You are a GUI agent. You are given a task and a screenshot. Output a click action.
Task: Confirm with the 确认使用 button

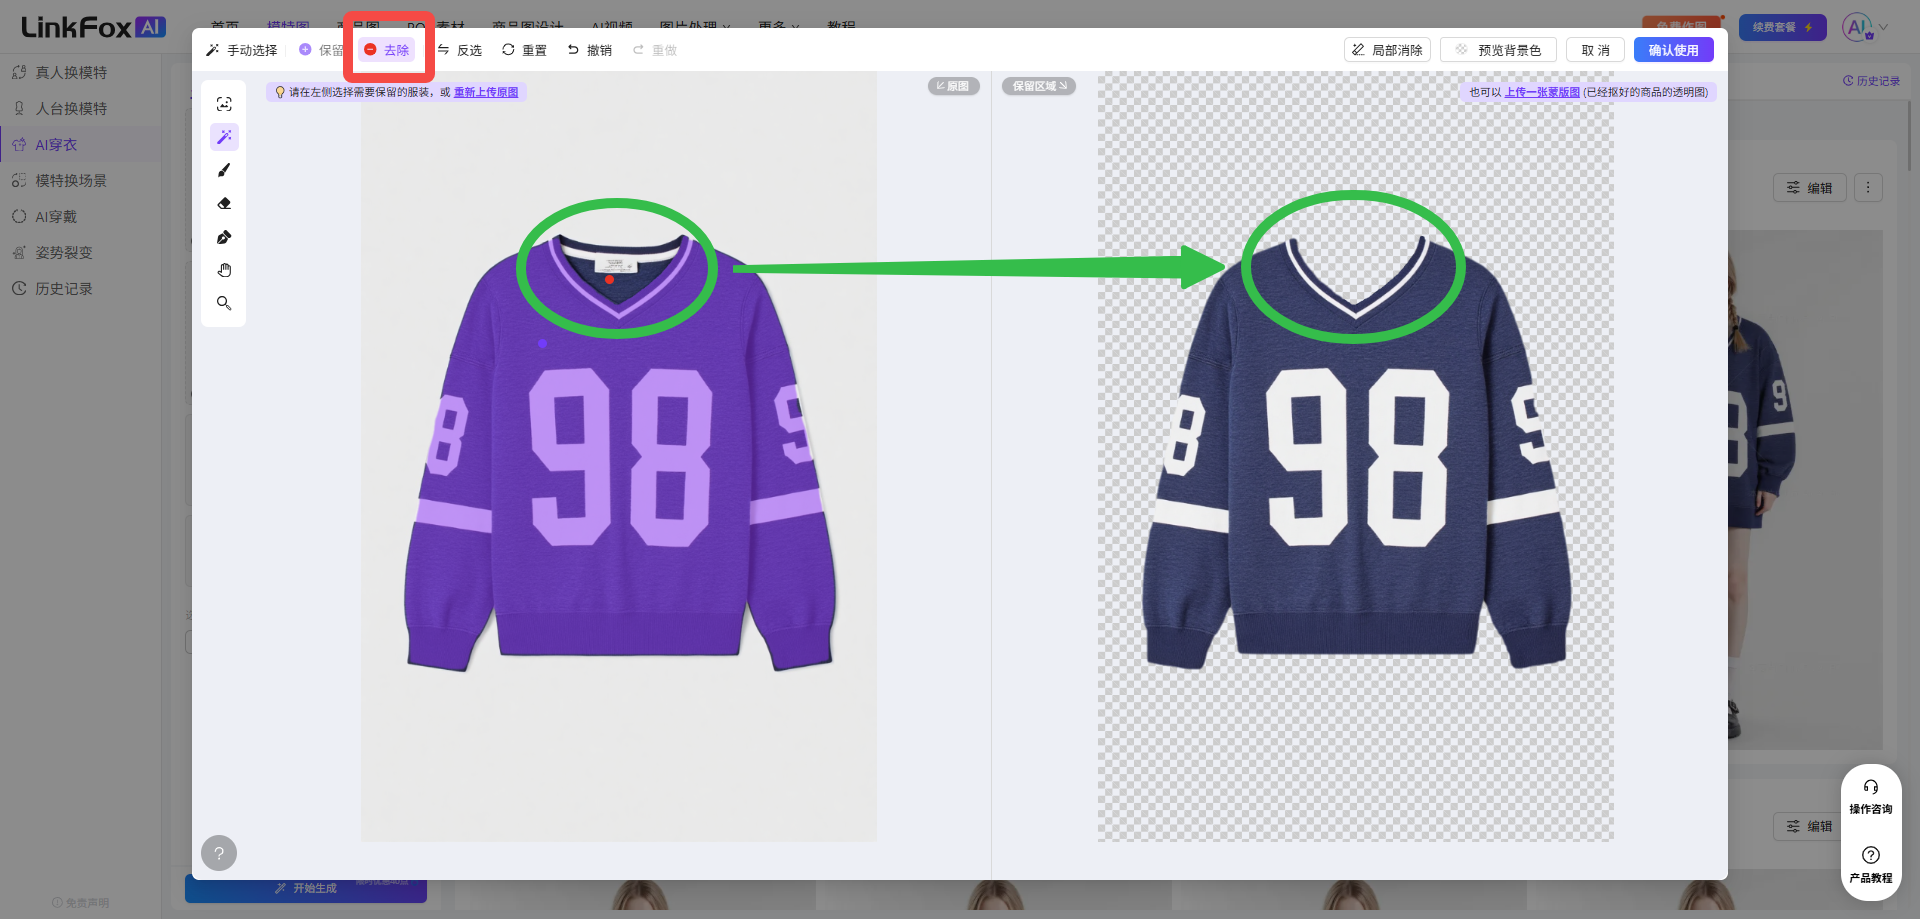click(1674, 50)
